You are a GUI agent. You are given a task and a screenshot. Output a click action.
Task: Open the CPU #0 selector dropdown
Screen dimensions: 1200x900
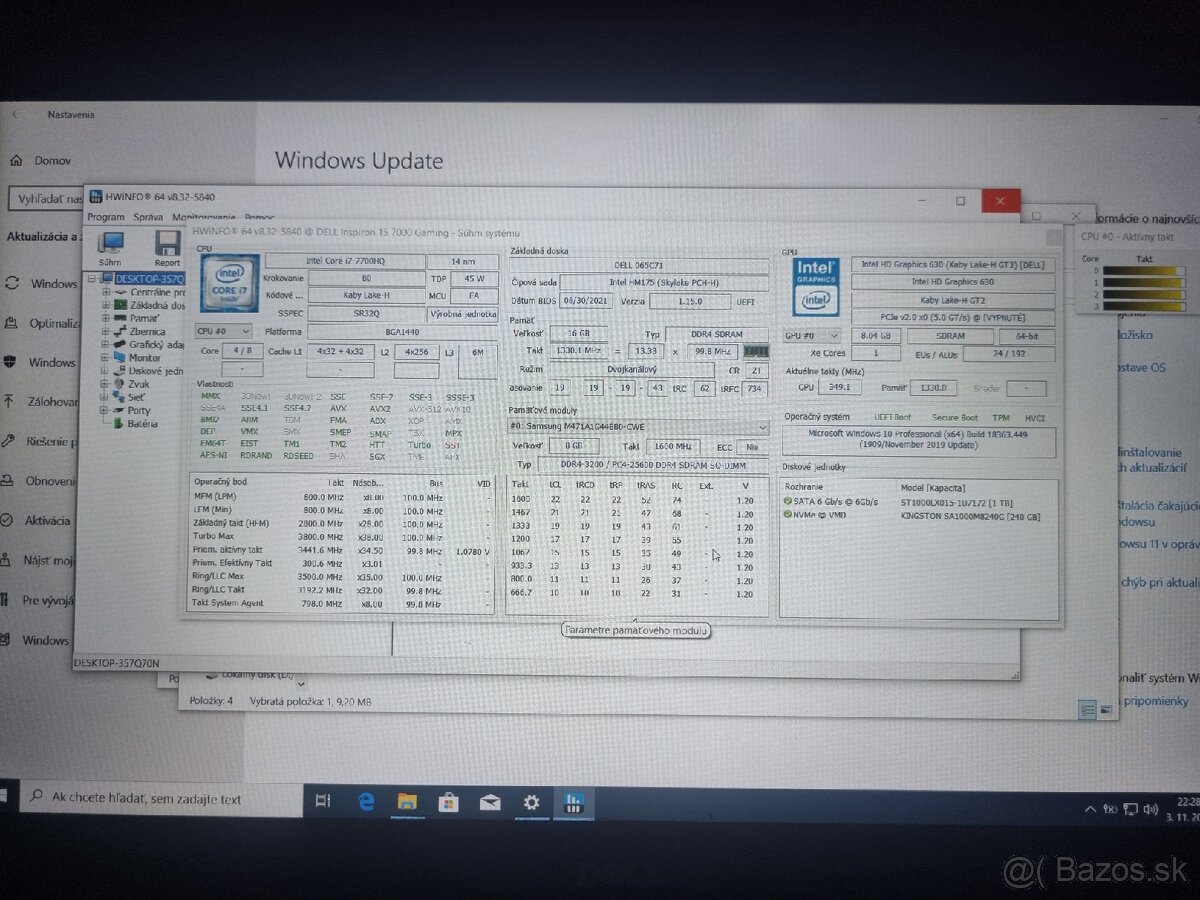coord(223,331)
